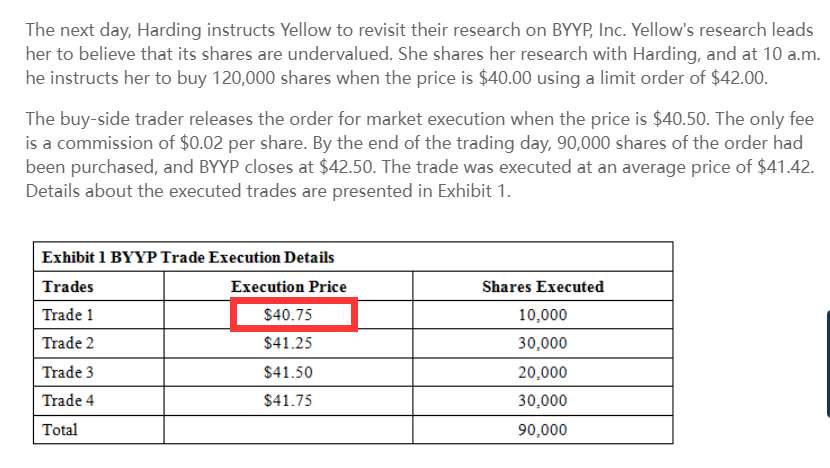
Task: Click the Execution Price column header
Action: click(288, 287)
